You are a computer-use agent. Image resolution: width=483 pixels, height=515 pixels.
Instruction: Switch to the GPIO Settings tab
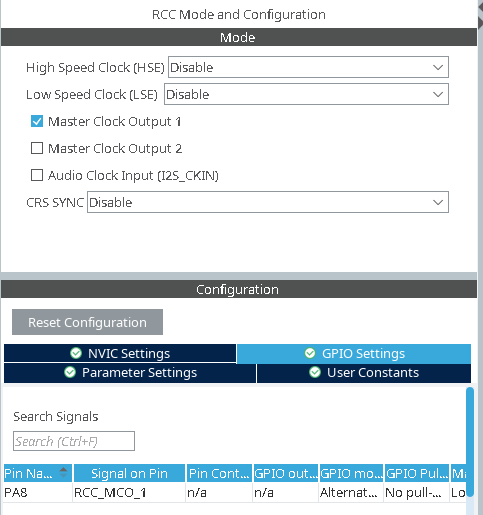point(354,353)
